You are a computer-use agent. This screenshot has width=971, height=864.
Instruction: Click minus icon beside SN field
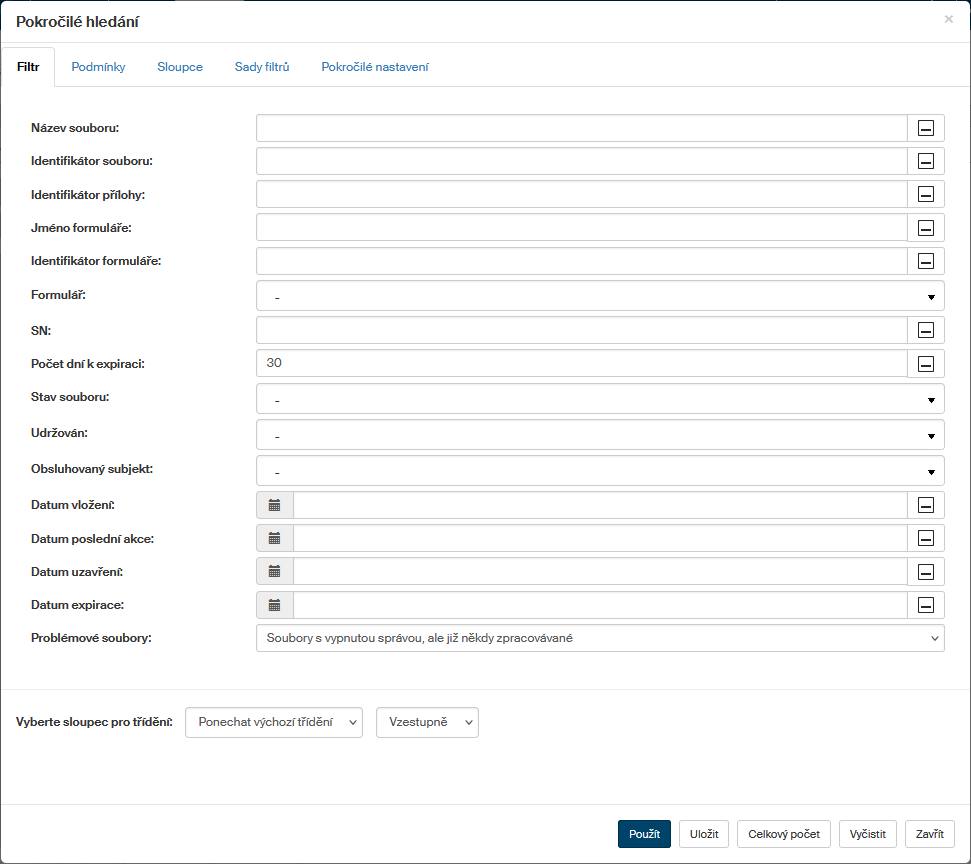(925, 331)
